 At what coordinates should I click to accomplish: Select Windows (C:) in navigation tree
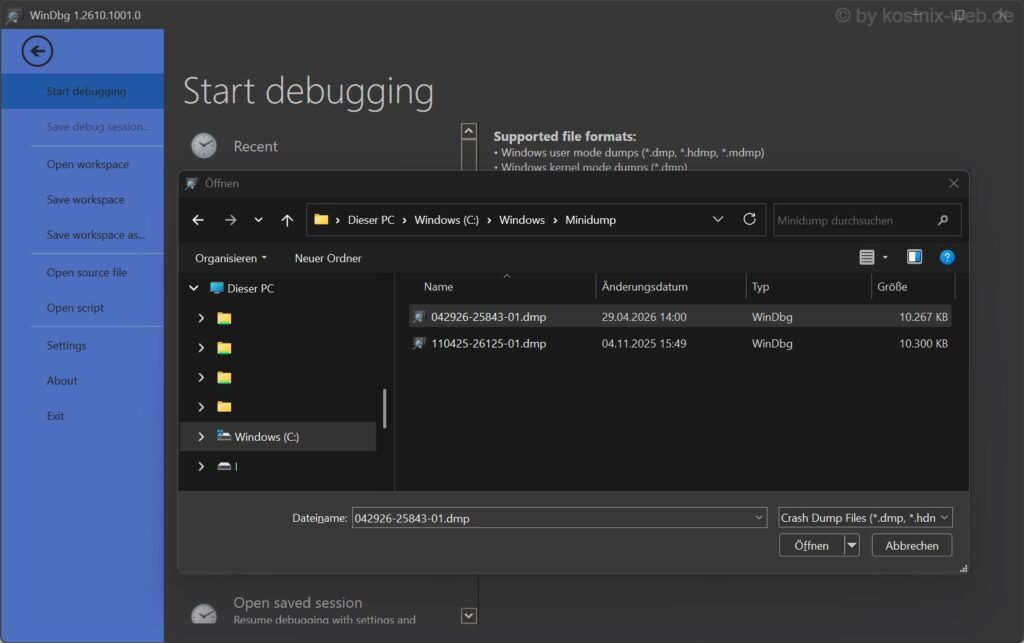pyautogui.click(x=266, y=437)
